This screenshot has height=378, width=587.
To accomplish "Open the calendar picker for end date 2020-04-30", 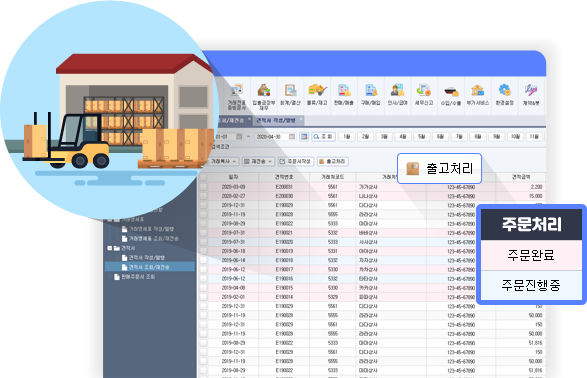I will tap(292, 137).
